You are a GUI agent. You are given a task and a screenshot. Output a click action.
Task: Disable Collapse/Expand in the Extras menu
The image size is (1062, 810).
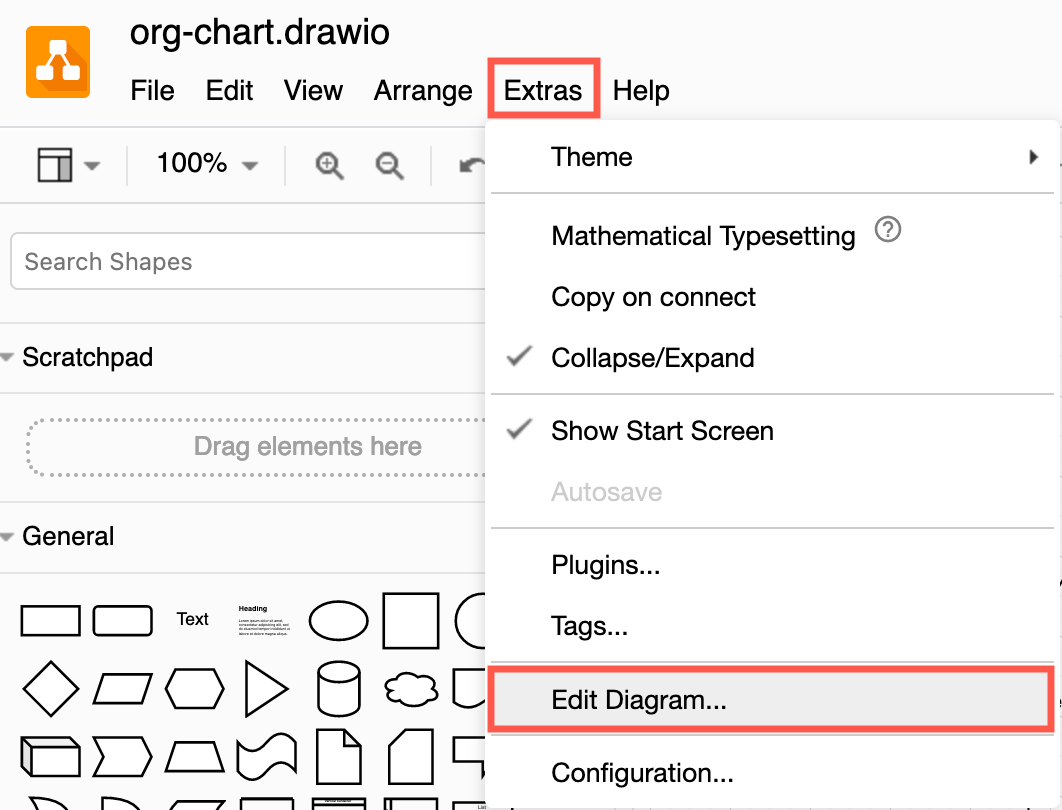(x=652, y=357)
